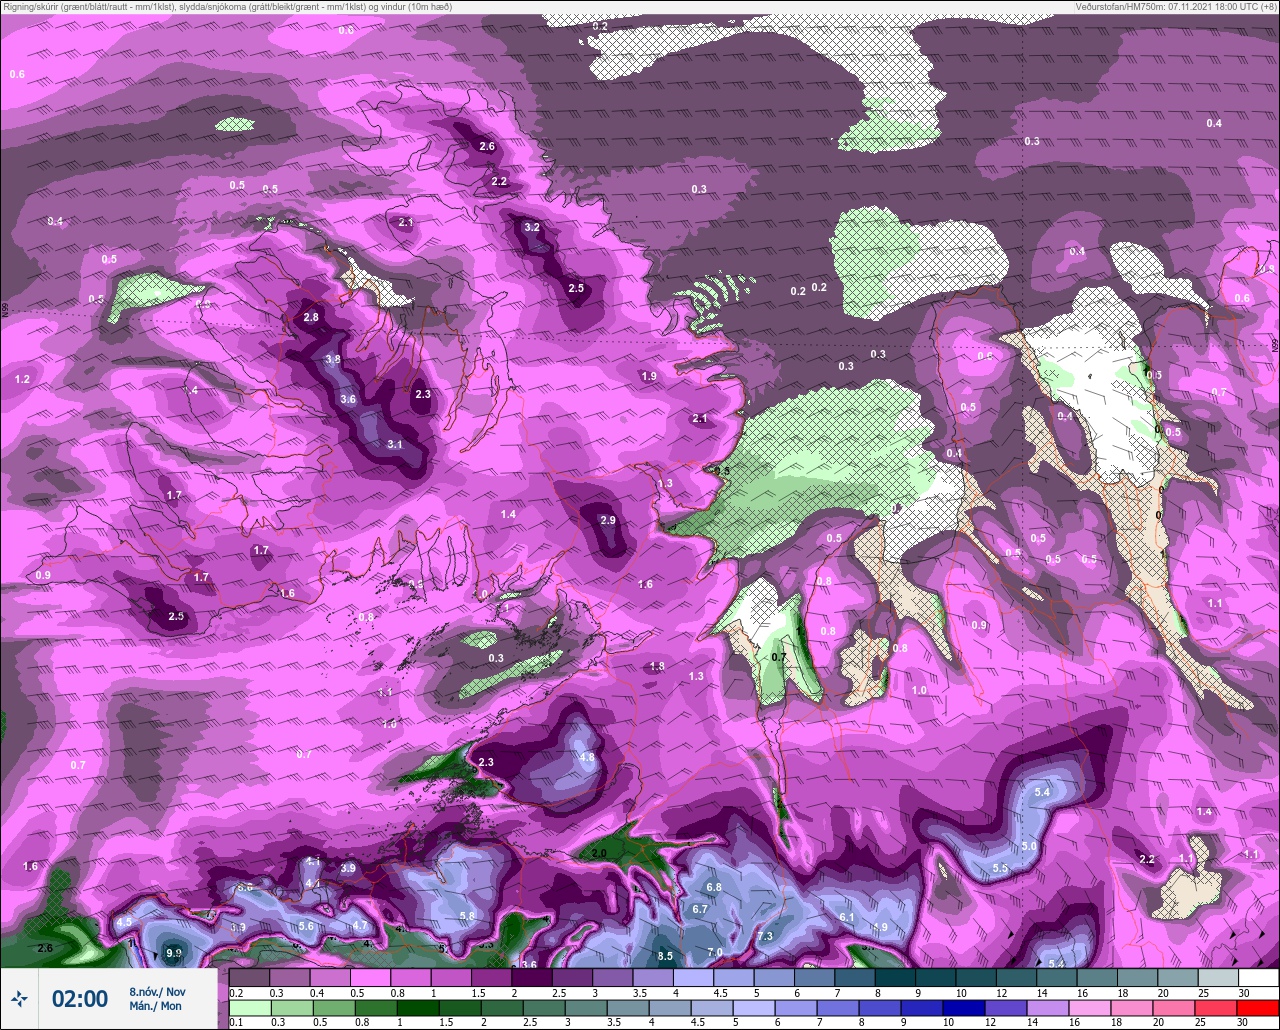Click the Veðurstofan logo icon beside the time
This screenshot has width=1280, height=1030.
19,998
